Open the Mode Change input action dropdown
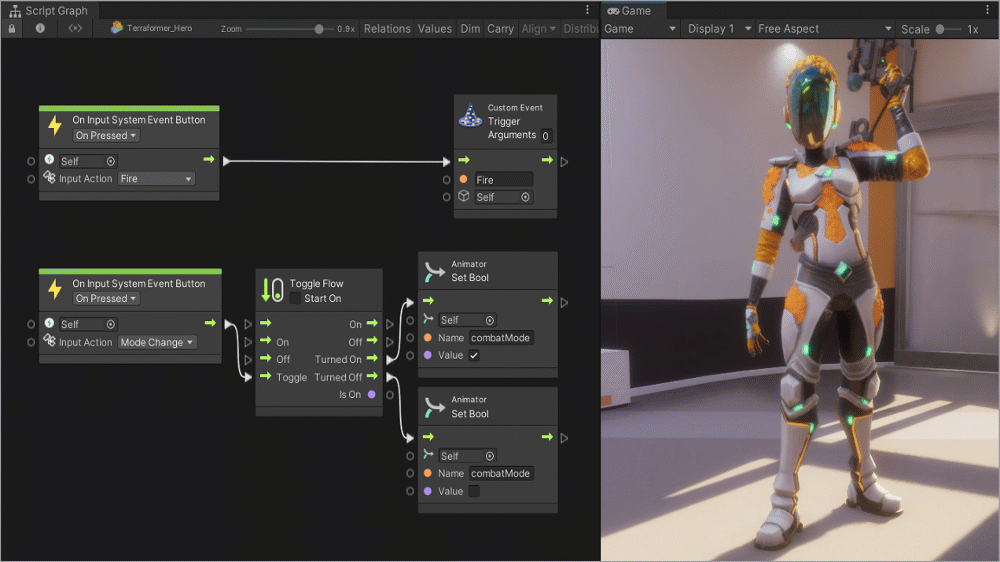1000x562 pixels. (x=156, y=342)
